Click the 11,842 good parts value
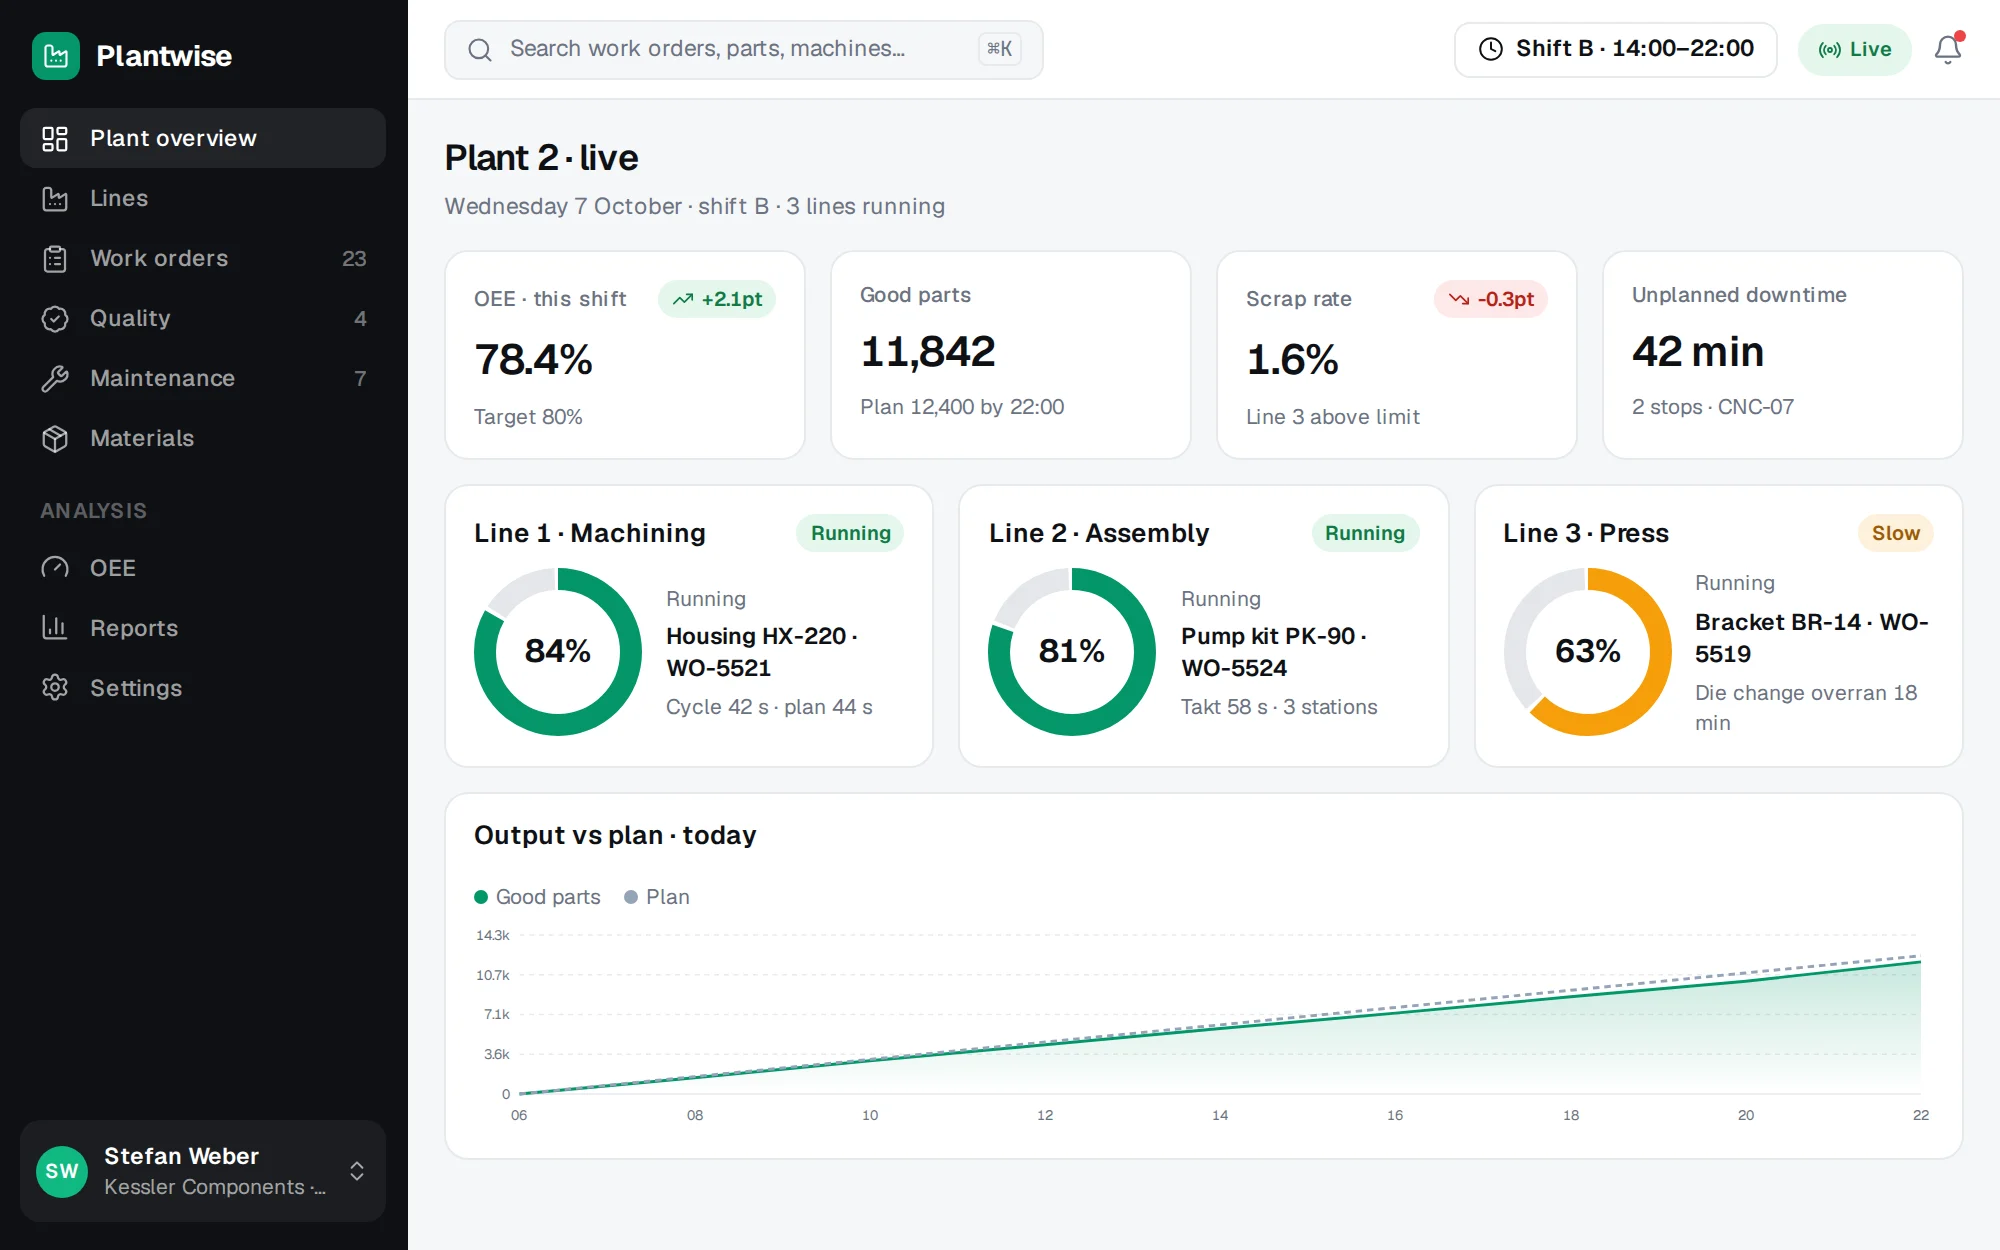Image resolution: width=2000 pixels, height=1250 pixels. pos(928,351)
